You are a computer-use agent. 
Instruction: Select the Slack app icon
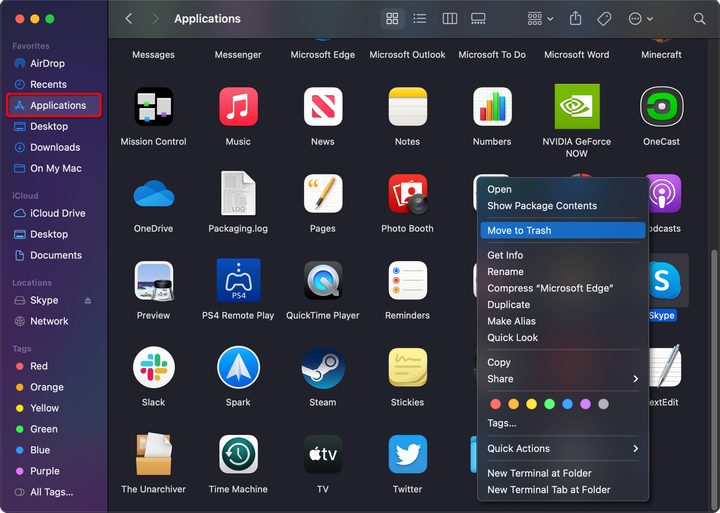(x=153, y=367)
